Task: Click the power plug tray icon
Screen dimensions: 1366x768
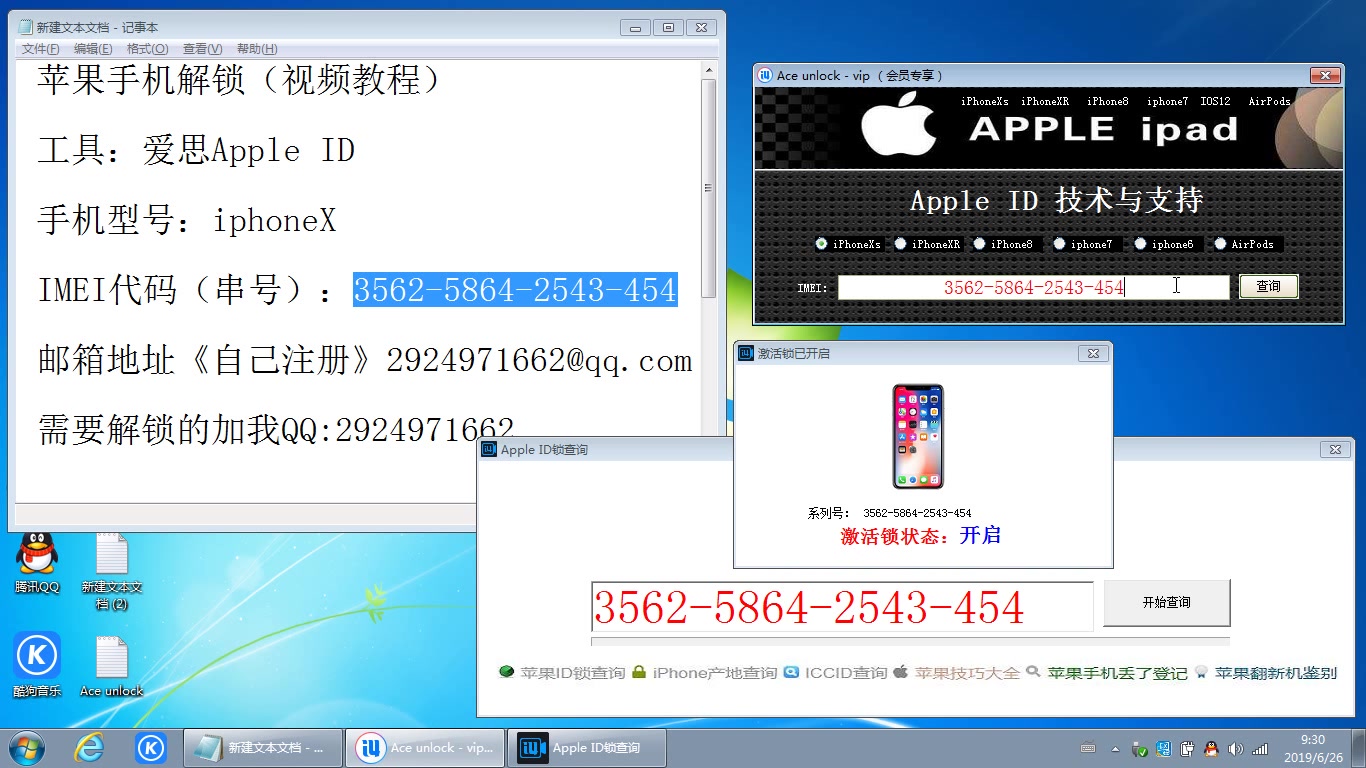Action: [x=1188, y=749]
